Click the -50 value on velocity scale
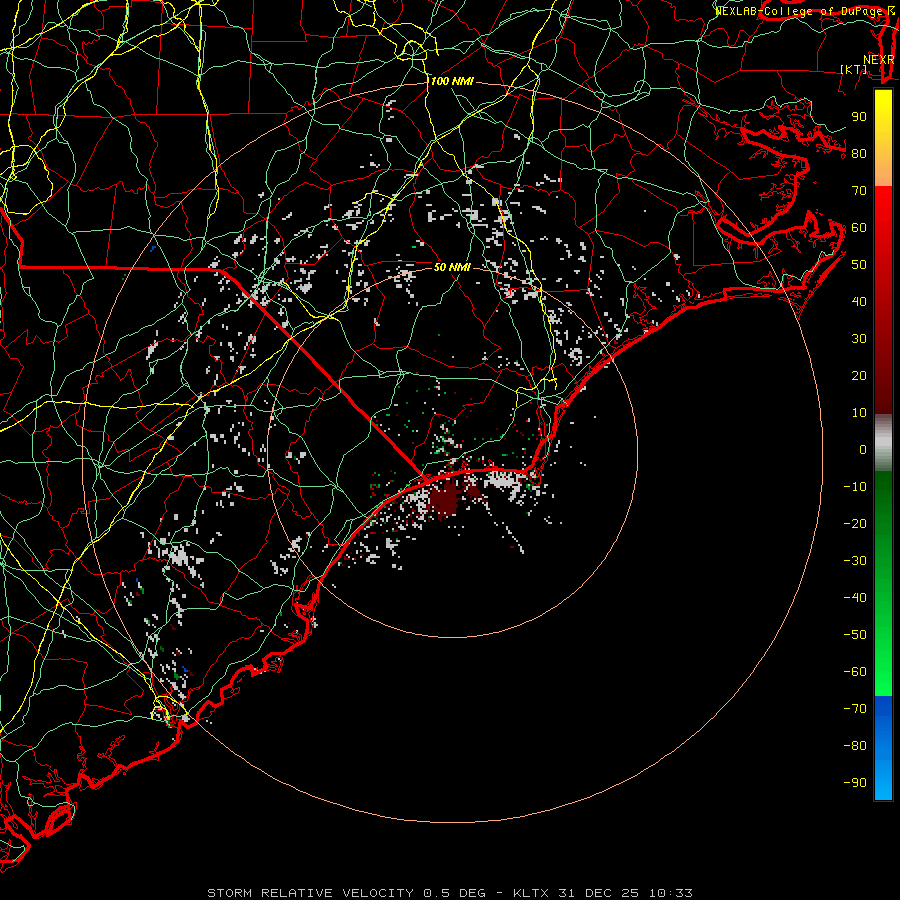The image size is (900, 900). [x=855, y=635]
